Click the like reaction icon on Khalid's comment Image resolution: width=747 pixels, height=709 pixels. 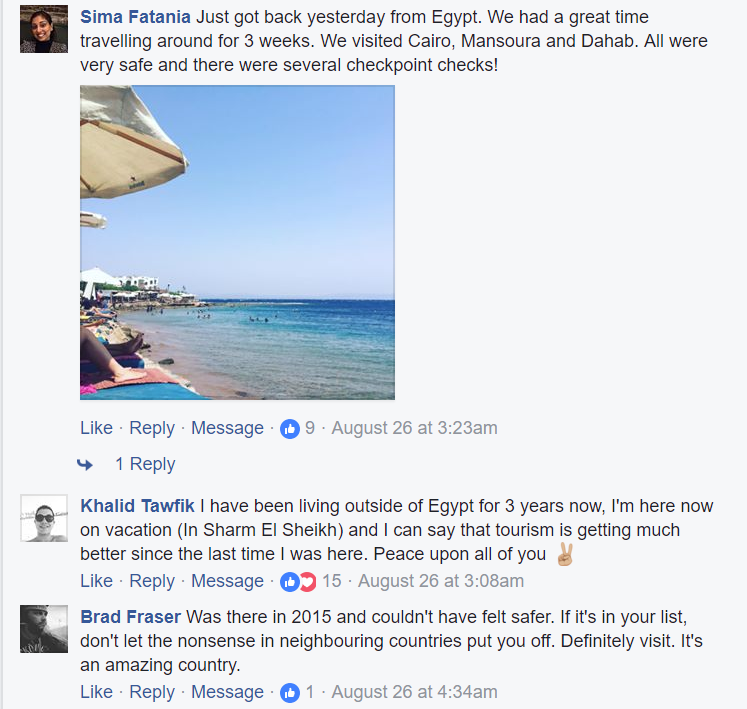290,582
